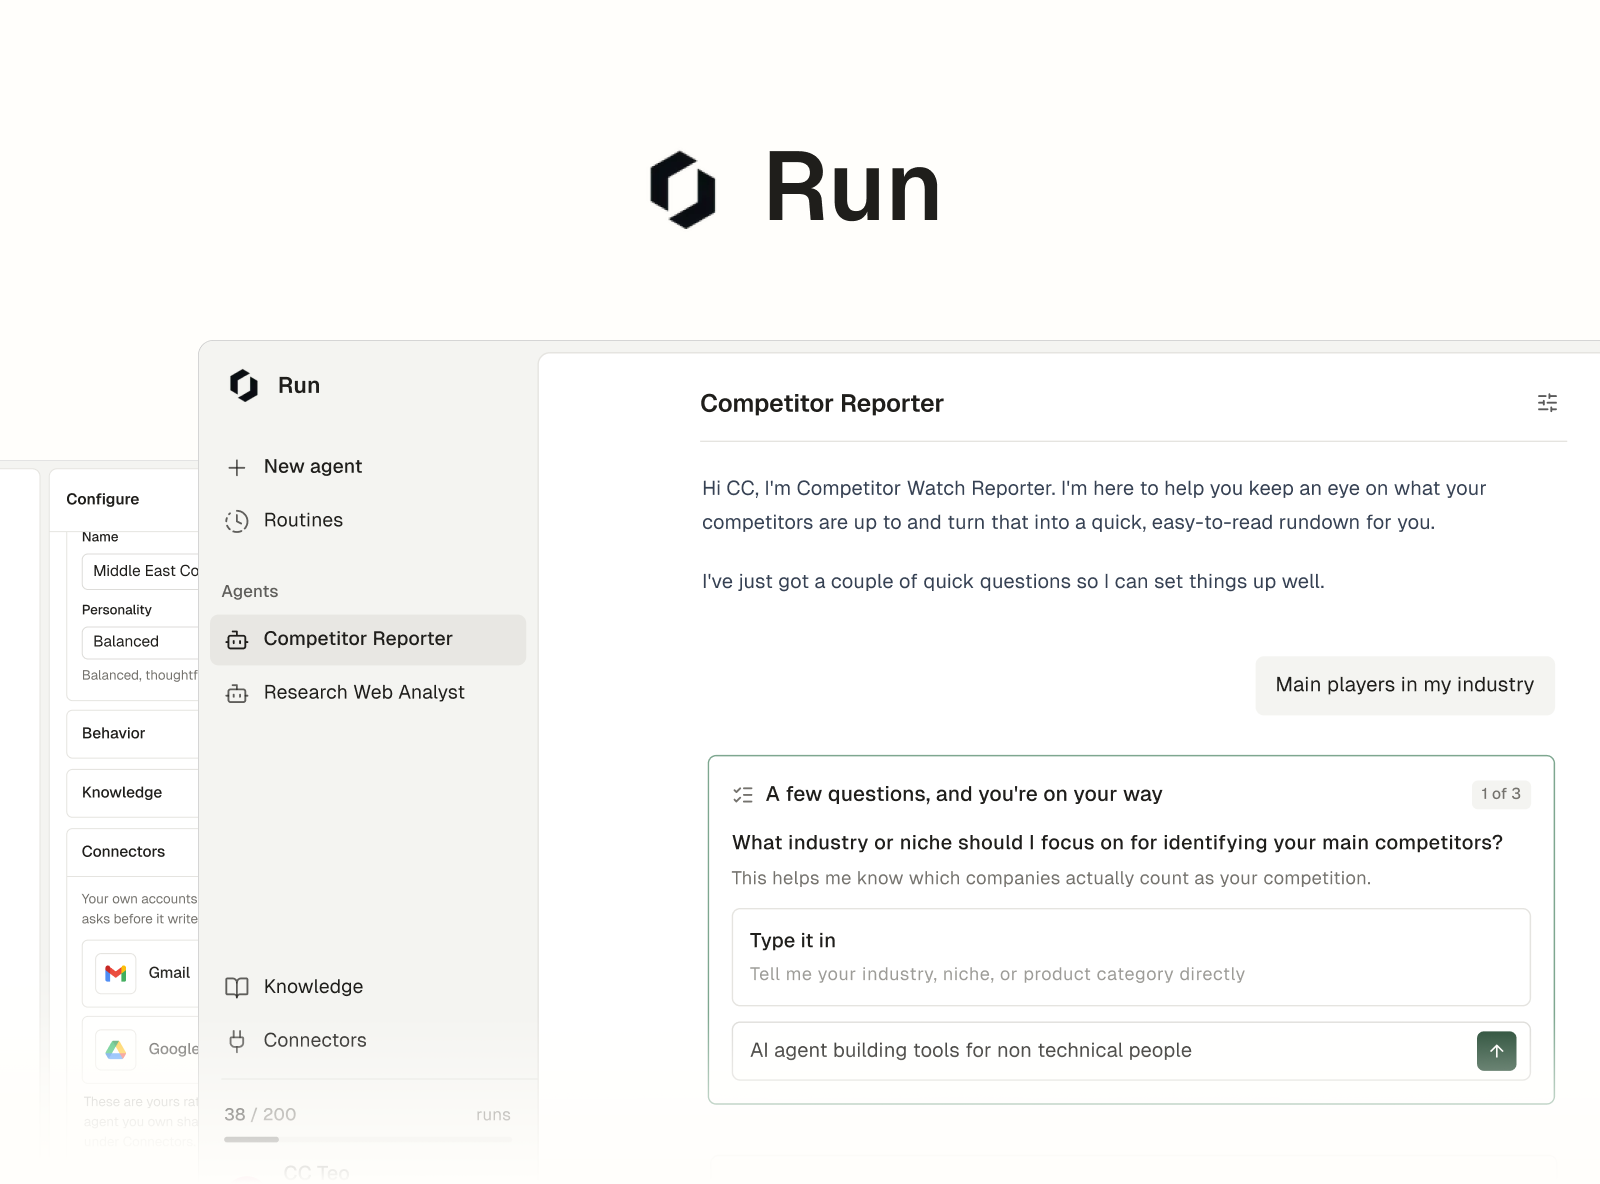The image size is (1600, 1184).
Task: Expand the Connectors section in the Configure panel
Action: click(x=133, y=852)
